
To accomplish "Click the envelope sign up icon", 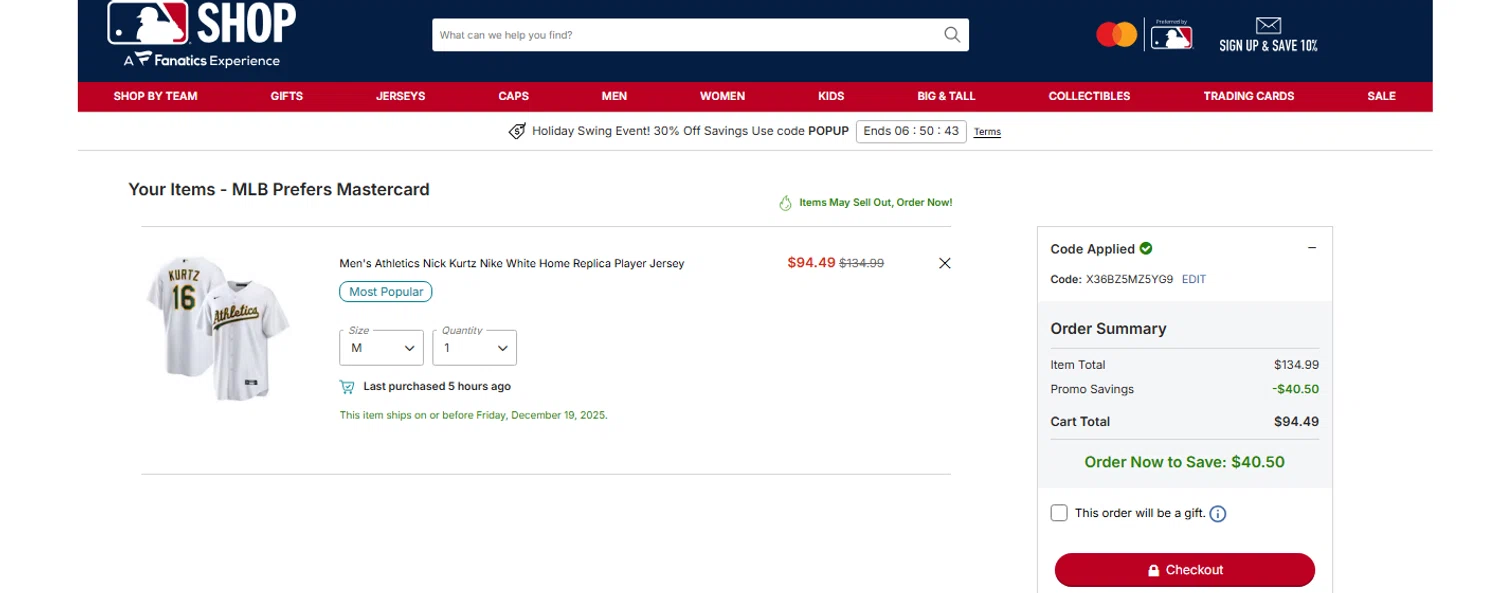I will pyautogui.click(x=1268, y=26).
